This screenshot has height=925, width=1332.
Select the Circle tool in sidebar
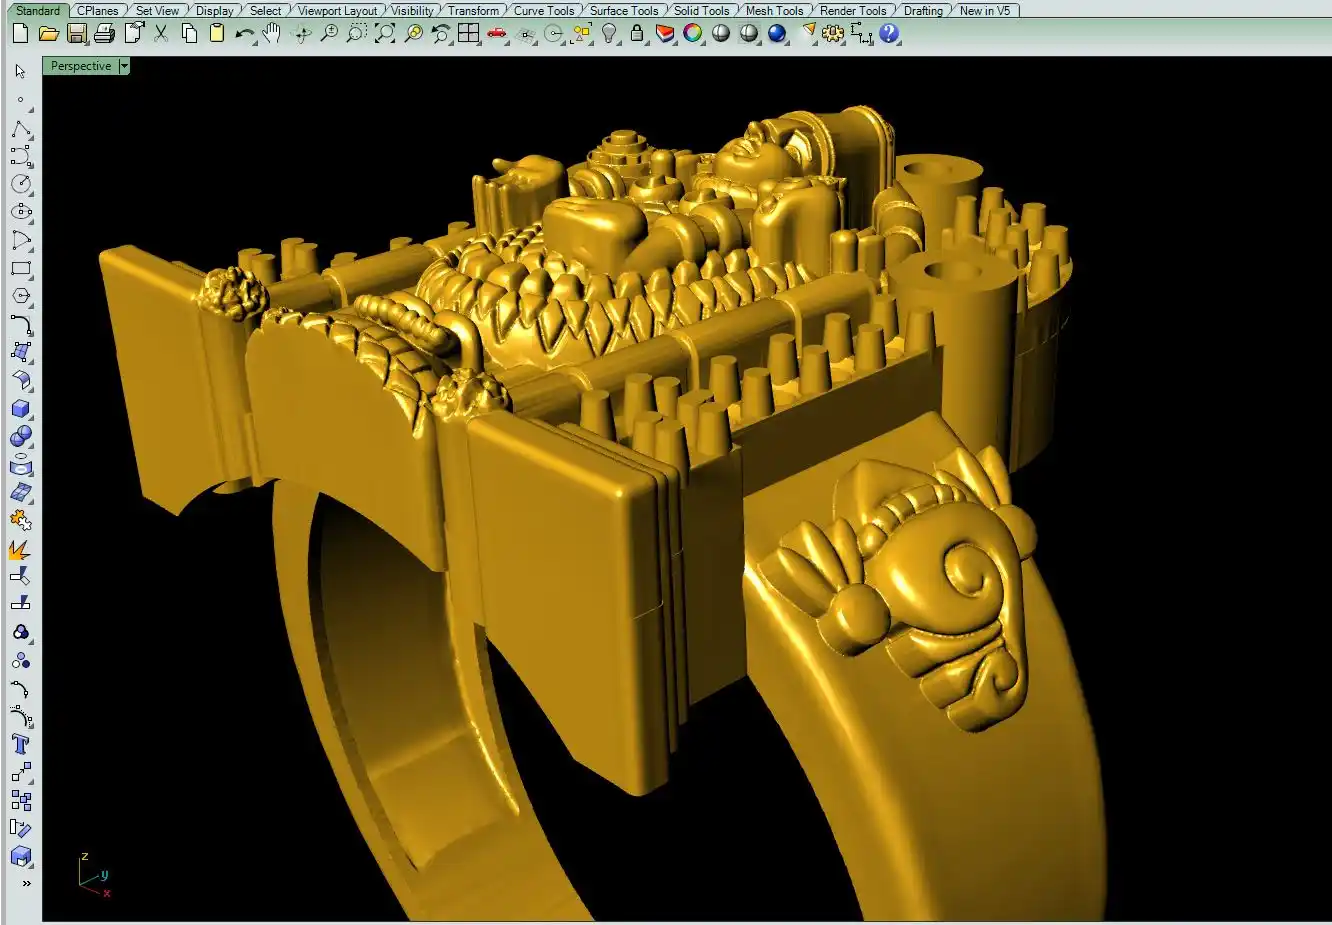click(x=21, y=185)
